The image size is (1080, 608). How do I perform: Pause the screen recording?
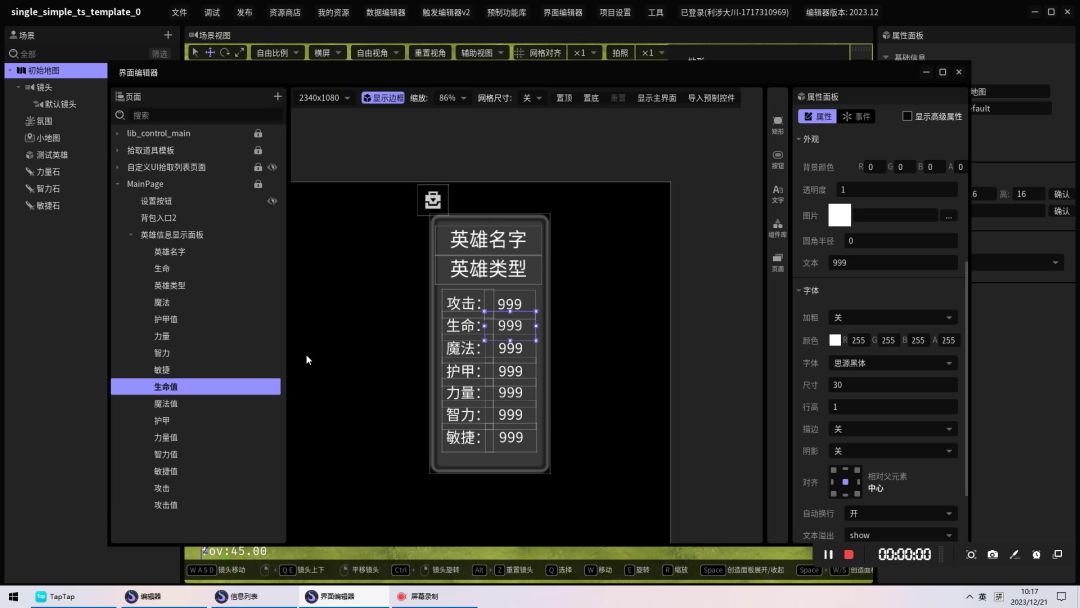coord(828,554)
